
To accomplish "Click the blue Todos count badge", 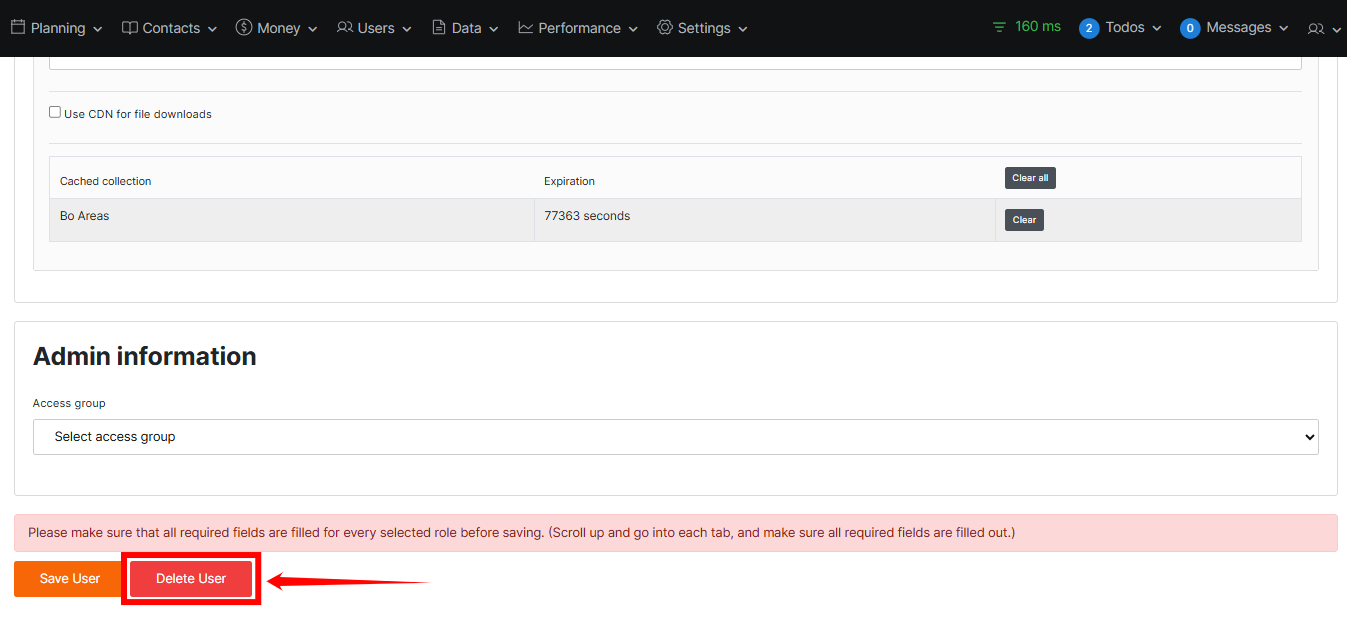I will coord(1089,28).
